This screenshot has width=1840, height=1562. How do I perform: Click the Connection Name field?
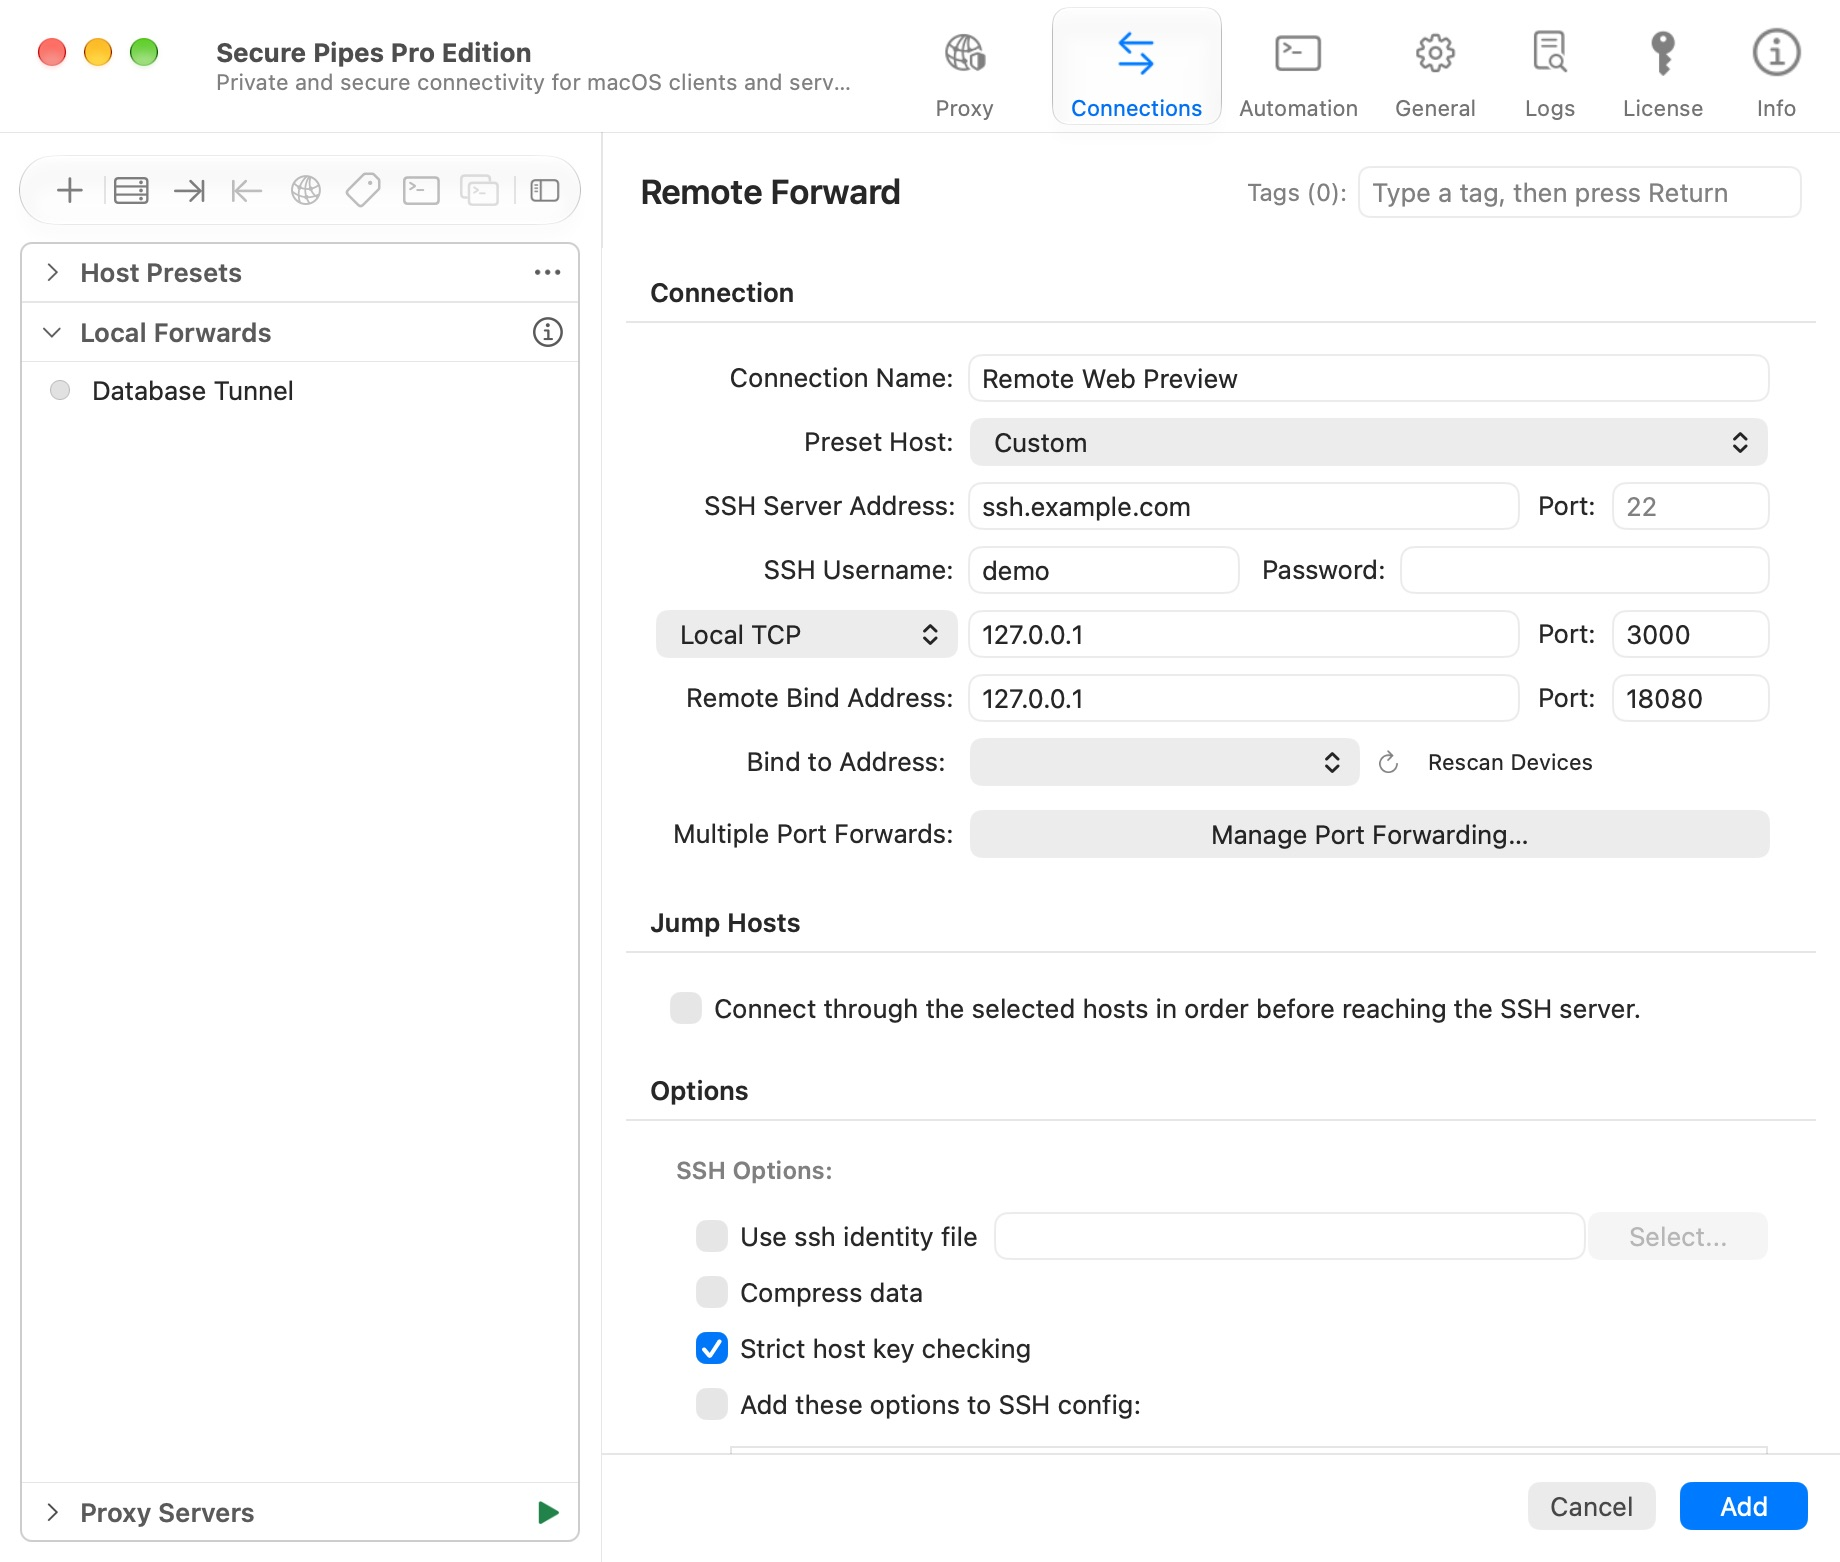pyautogui.click(x=1368, y=378)
